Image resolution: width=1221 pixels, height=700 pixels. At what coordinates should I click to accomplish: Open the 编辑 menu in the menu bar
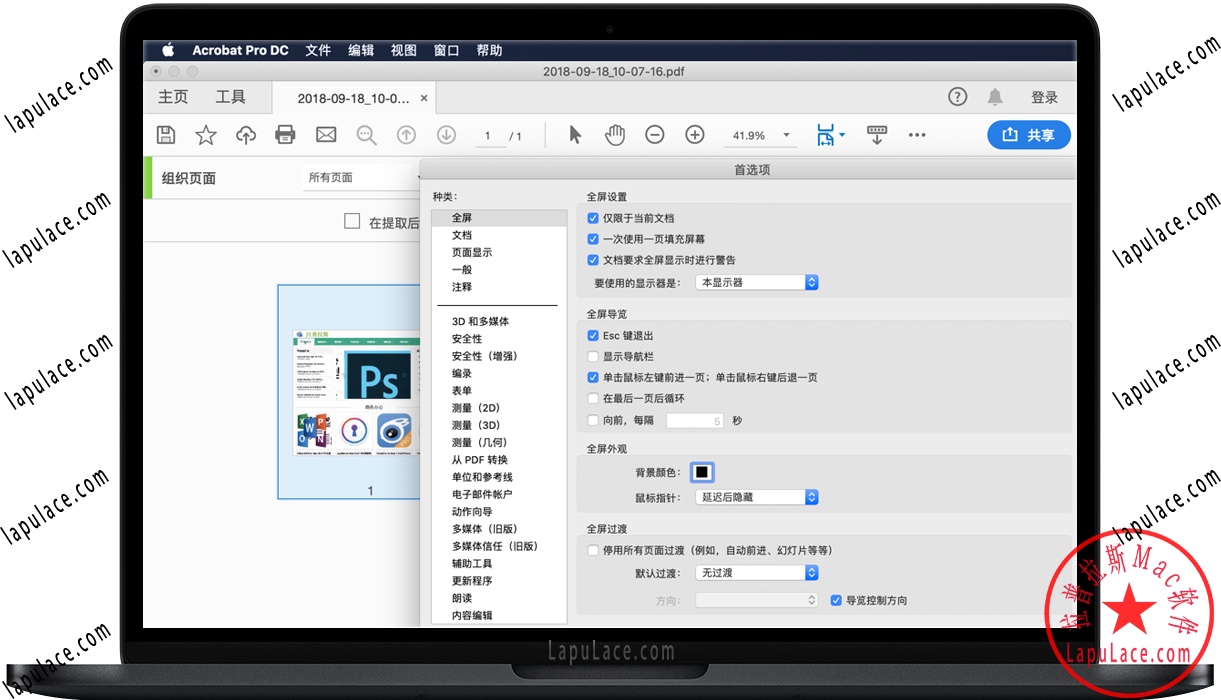click(360, 50)
